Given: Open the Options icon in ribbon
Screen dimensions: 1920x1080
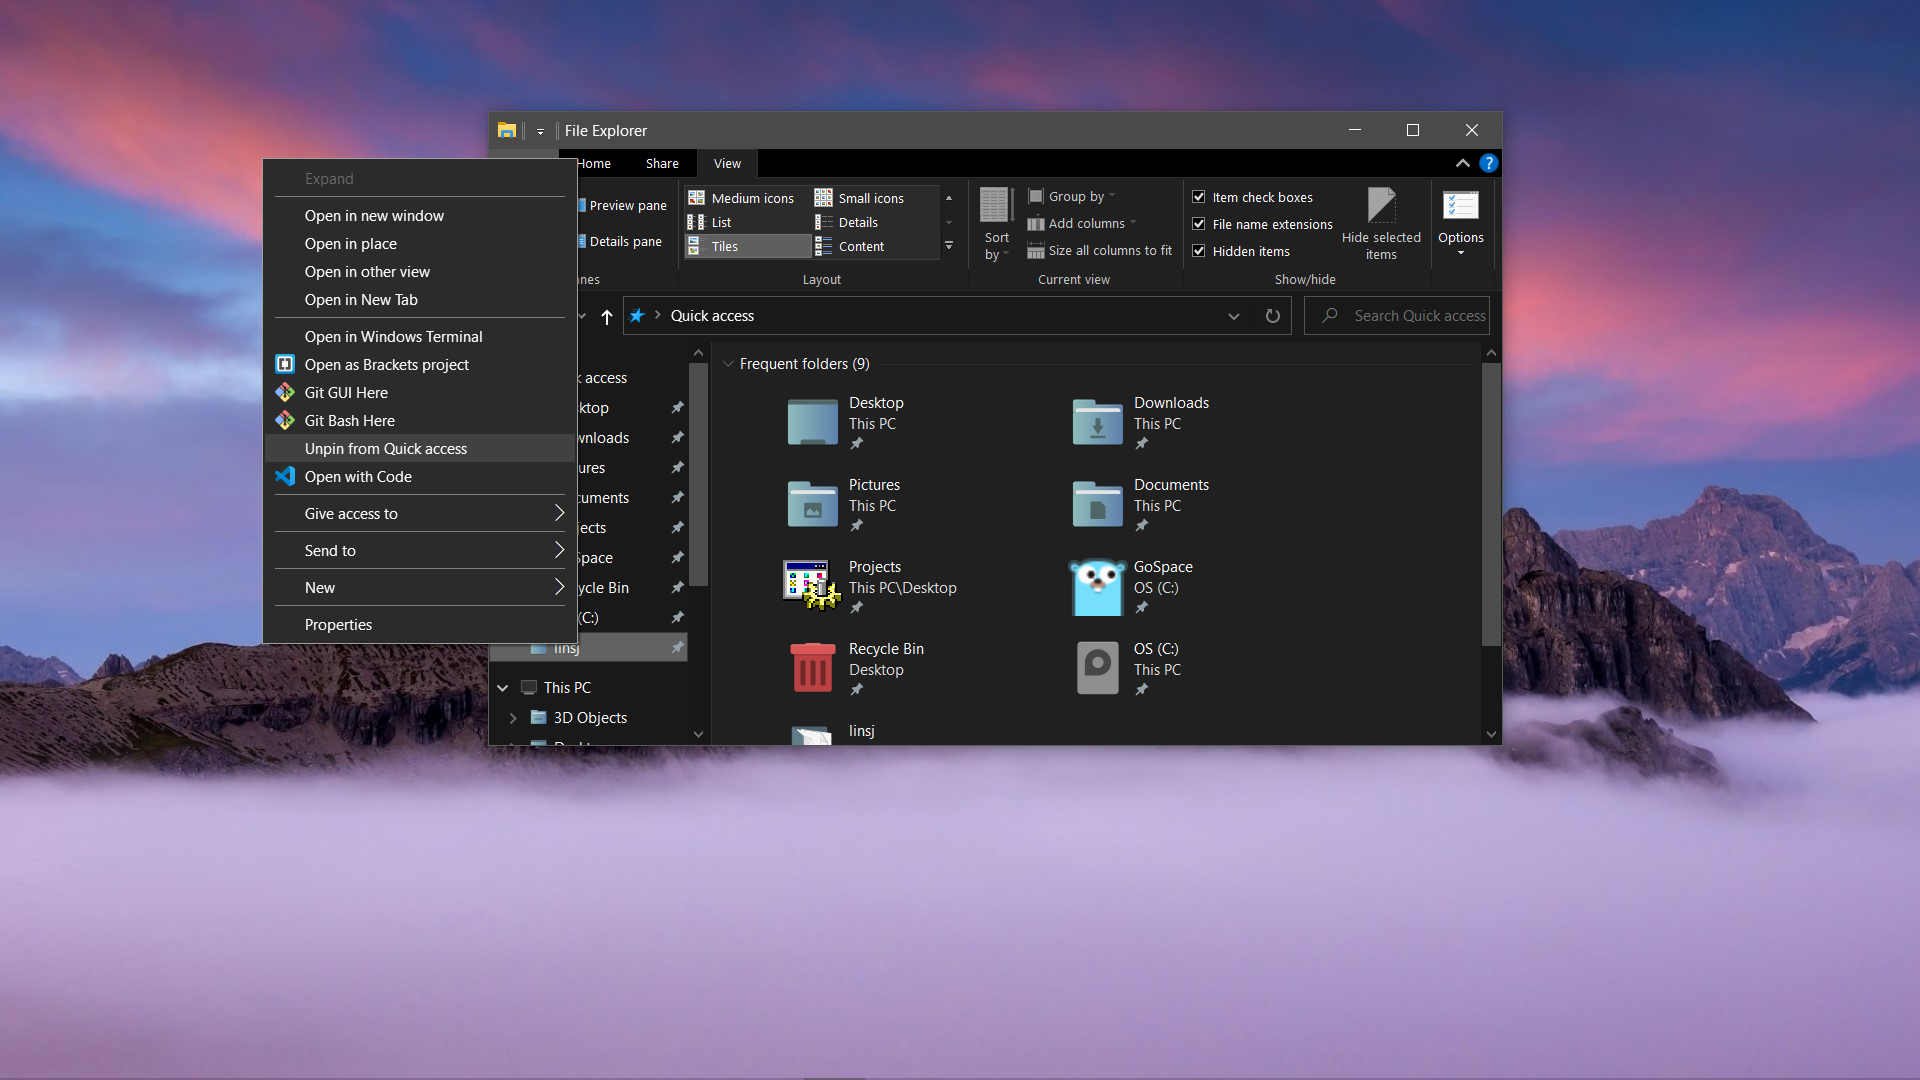Looking at the screenshot, I should 1460,206.
